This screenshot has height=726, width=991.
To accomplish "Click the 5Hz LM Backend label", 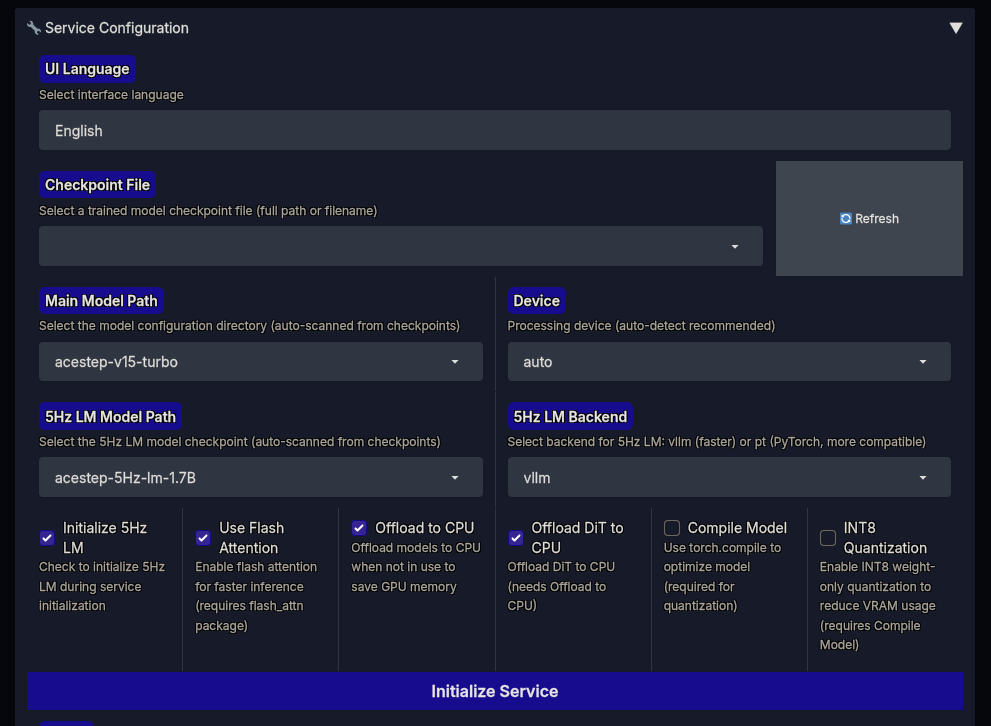I will click(570, 416).
